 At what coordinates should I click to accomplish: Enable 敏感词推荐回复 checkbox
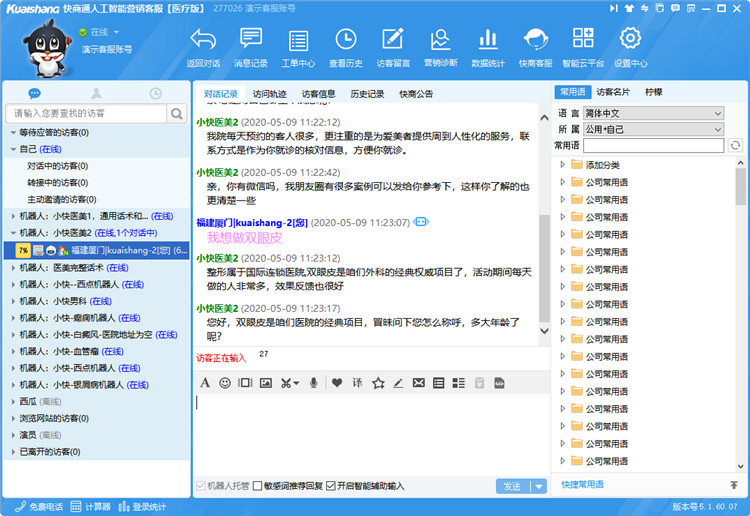tap(257, 486)
